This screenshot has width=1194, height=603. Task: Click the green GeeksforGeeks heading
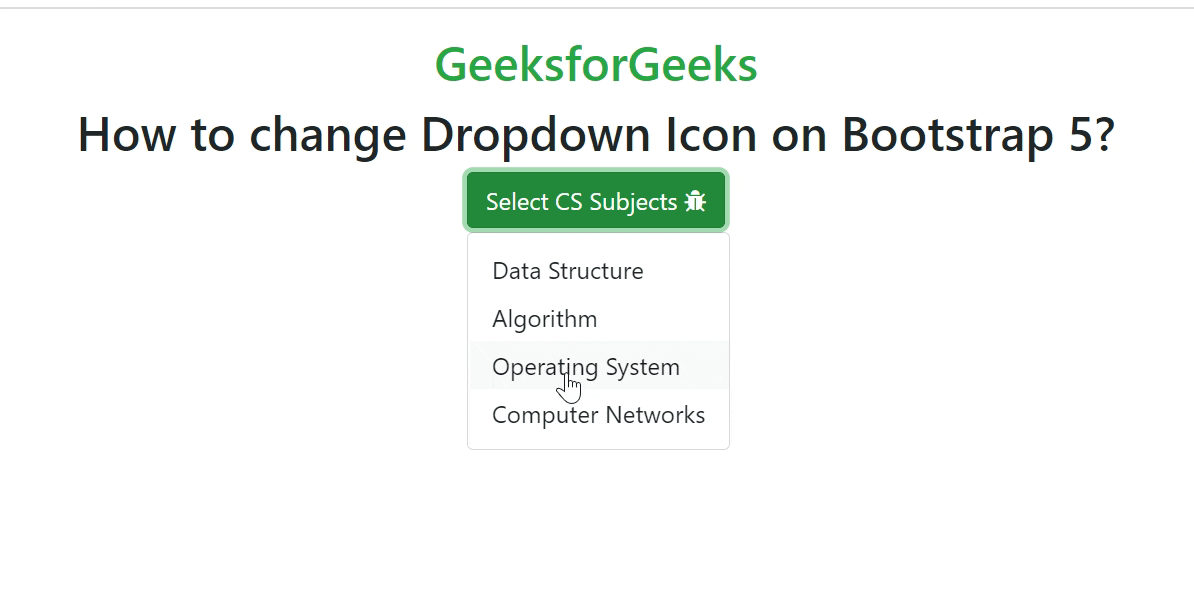click(x=596, y=65)
